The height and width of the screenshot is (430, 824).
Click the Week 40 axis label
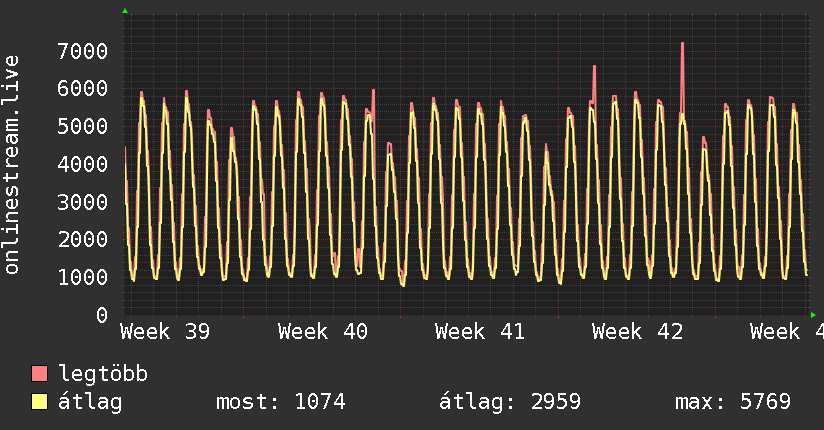tap(323, 332)
